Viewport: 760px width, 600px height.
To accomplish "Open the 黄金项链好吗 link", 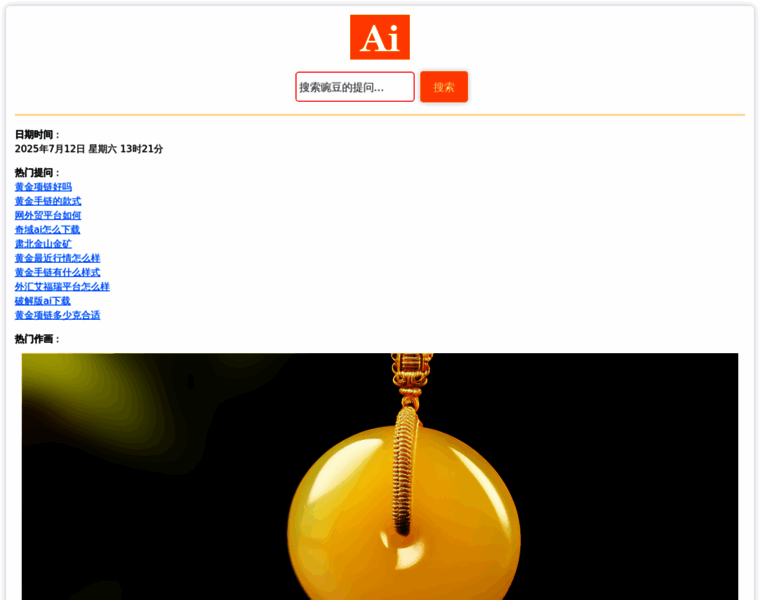I will 43,187.
